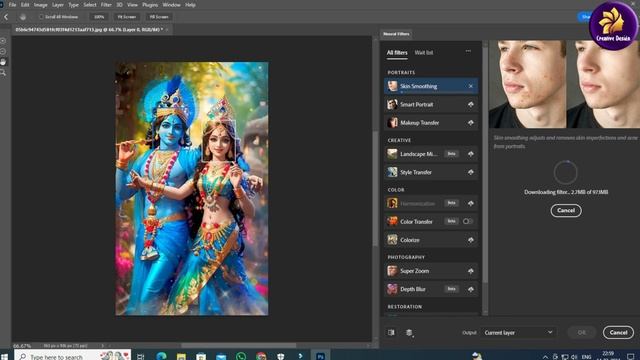Select the Skin Smoothing filter row

pyautogui.click(x=431, y=86)
